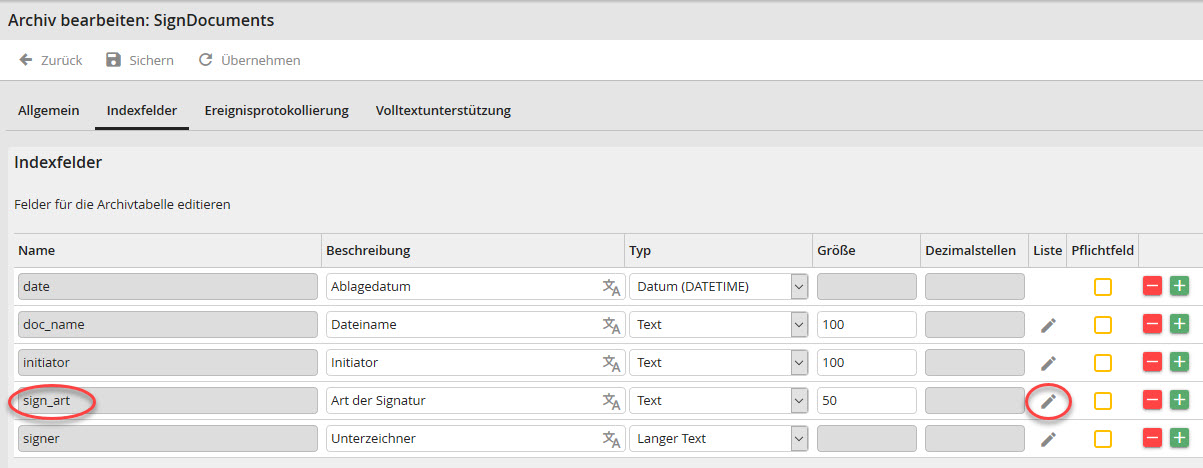The image size is (1203, 468).
Task: Focus the Größe field containing 50
Action: [x=867, y=401]
